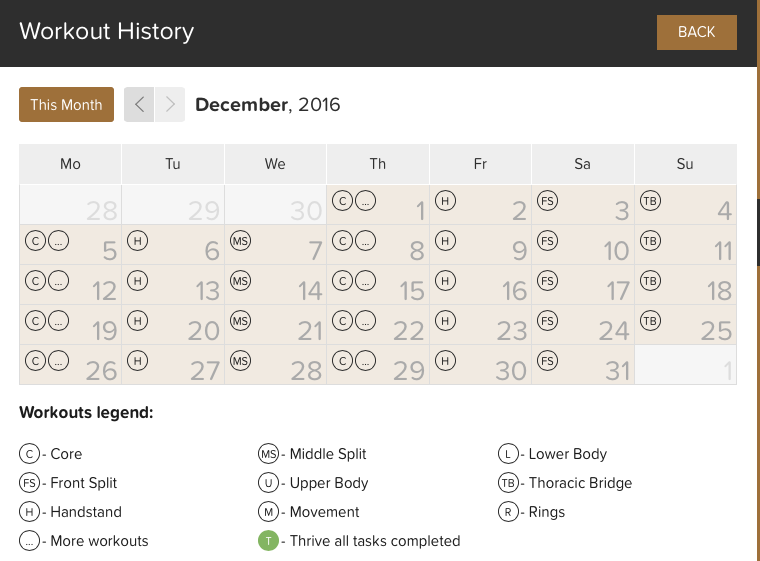Open Thoracic Bridge icon on December 4
Viewport: 760px width, 561px height.
[x=650, y=201]
